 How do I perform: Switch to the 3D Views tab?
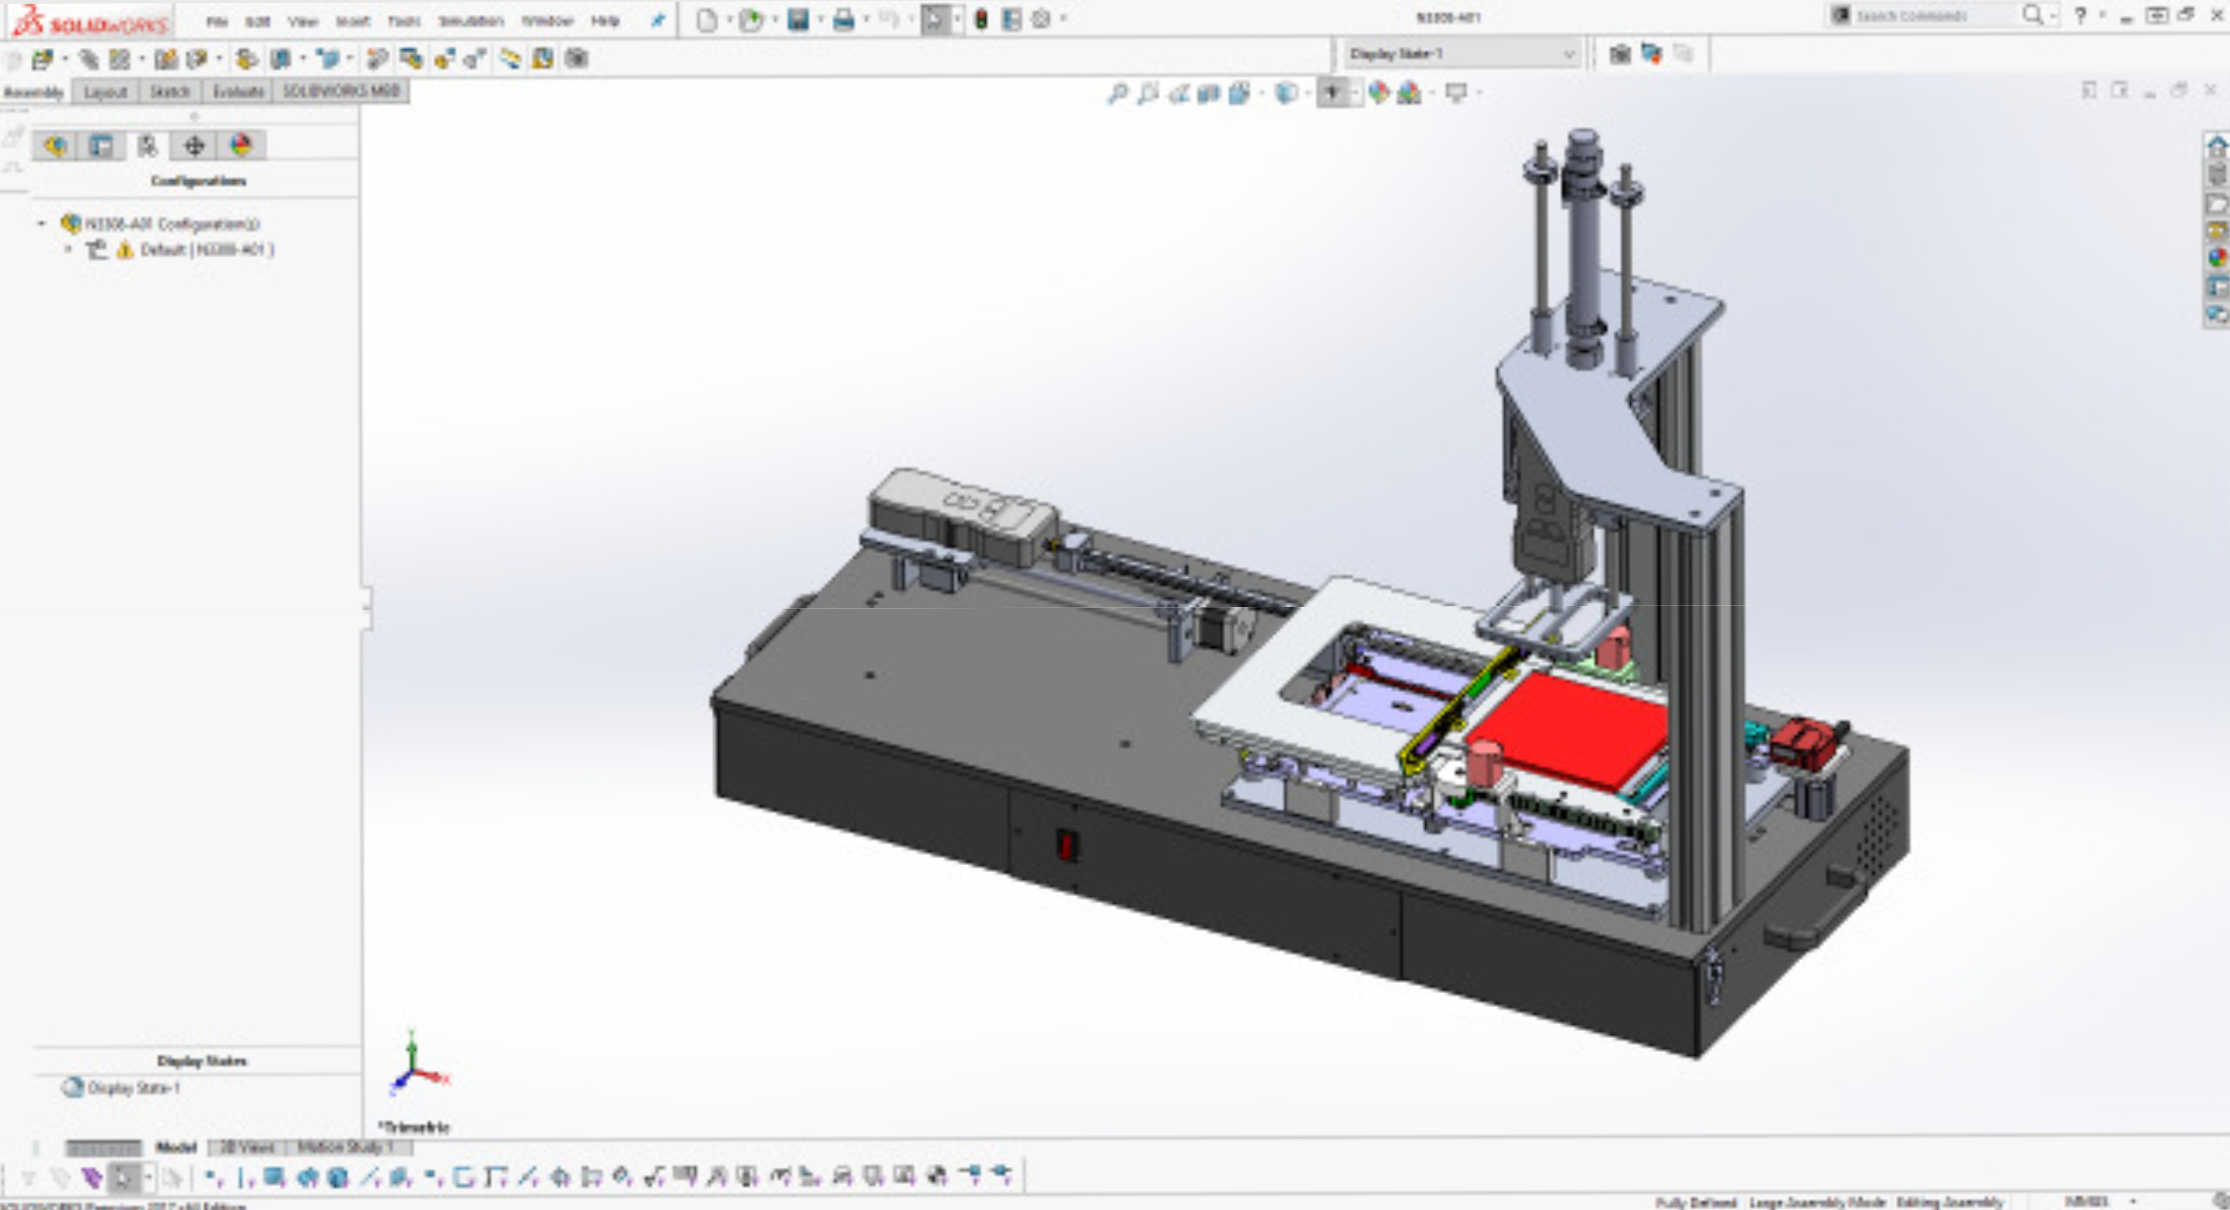tap(247, 1147)
